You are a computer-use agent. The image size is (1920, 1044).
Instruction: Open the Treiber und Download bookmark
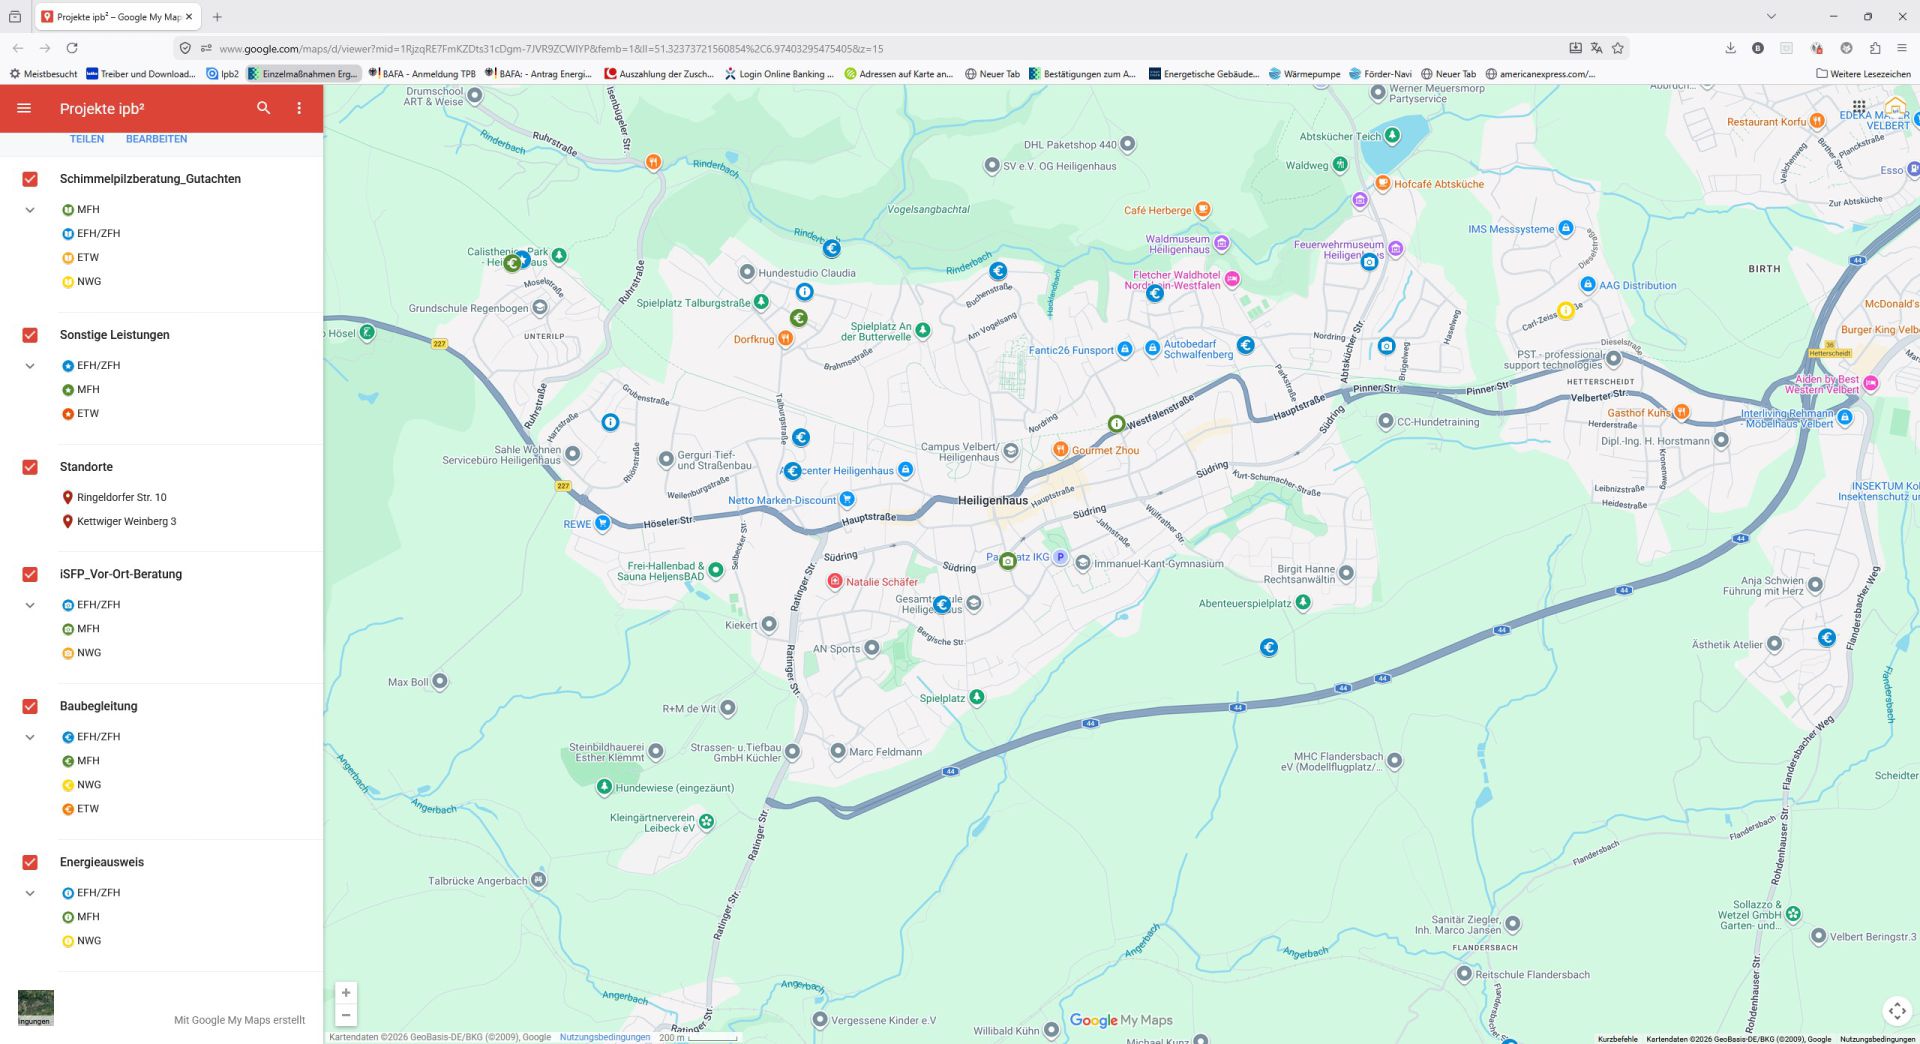141,74
